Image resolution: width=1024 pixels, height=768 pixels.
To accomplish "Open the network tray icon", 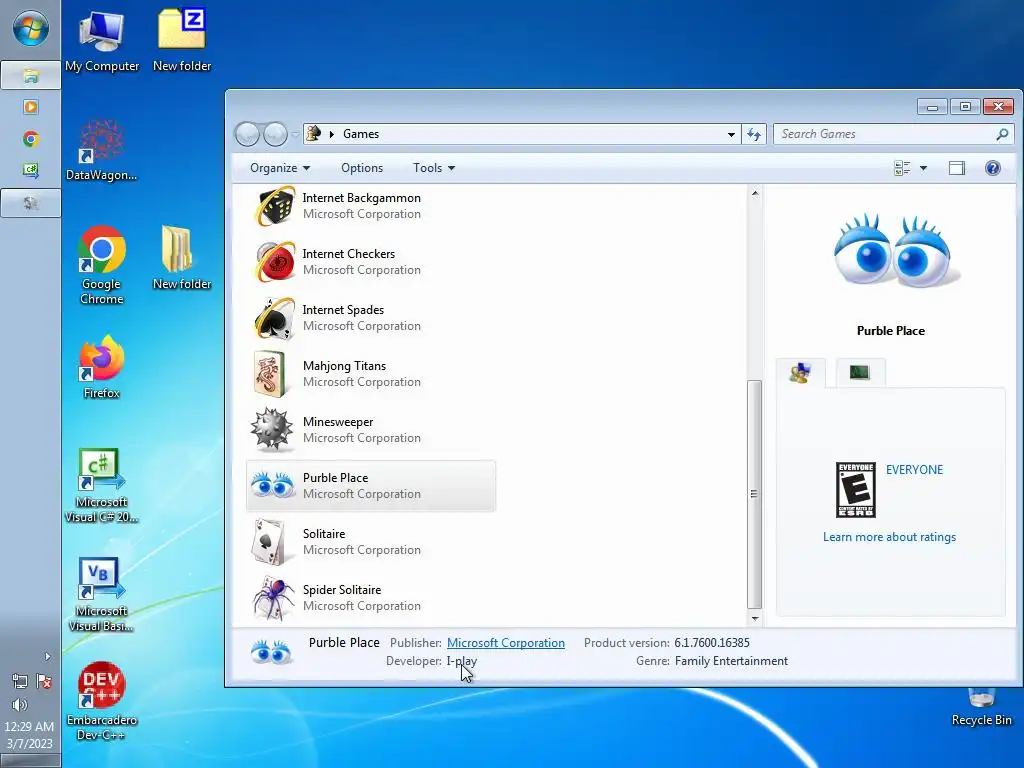I will coord(19,682).
